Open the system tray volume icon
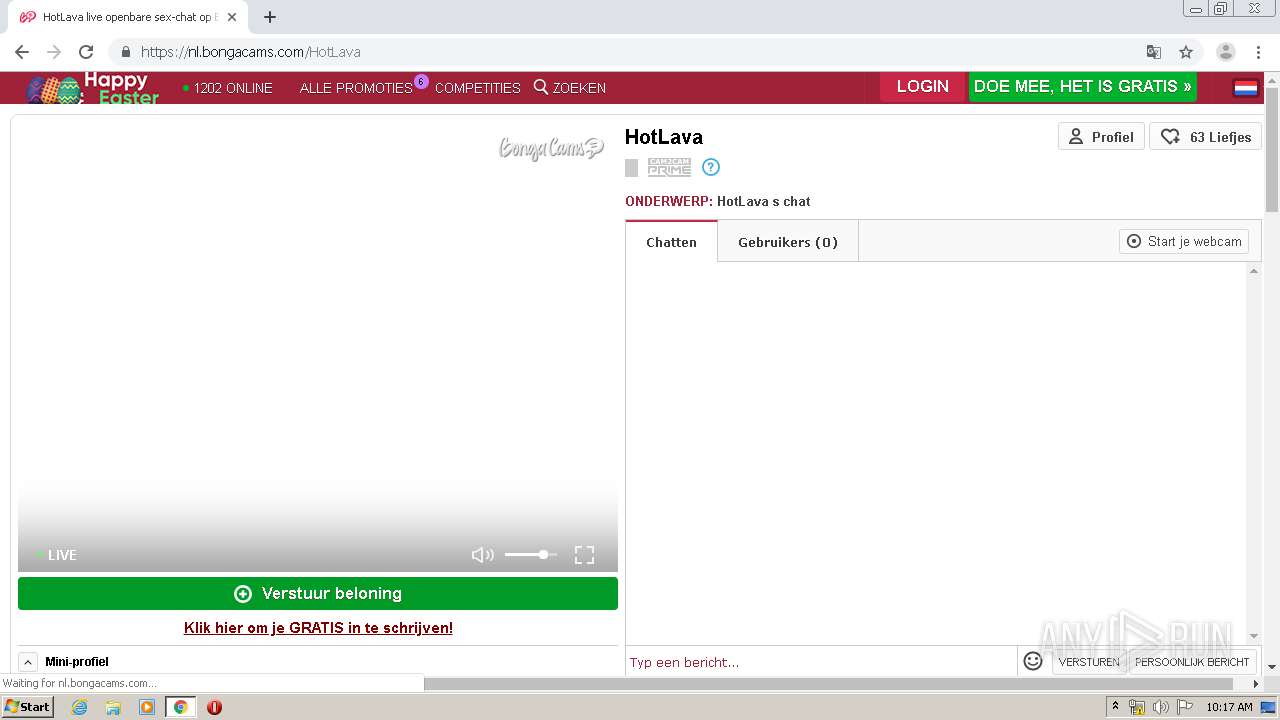Viewport: 1280px width, 720px height. (x=1161, y=707)
